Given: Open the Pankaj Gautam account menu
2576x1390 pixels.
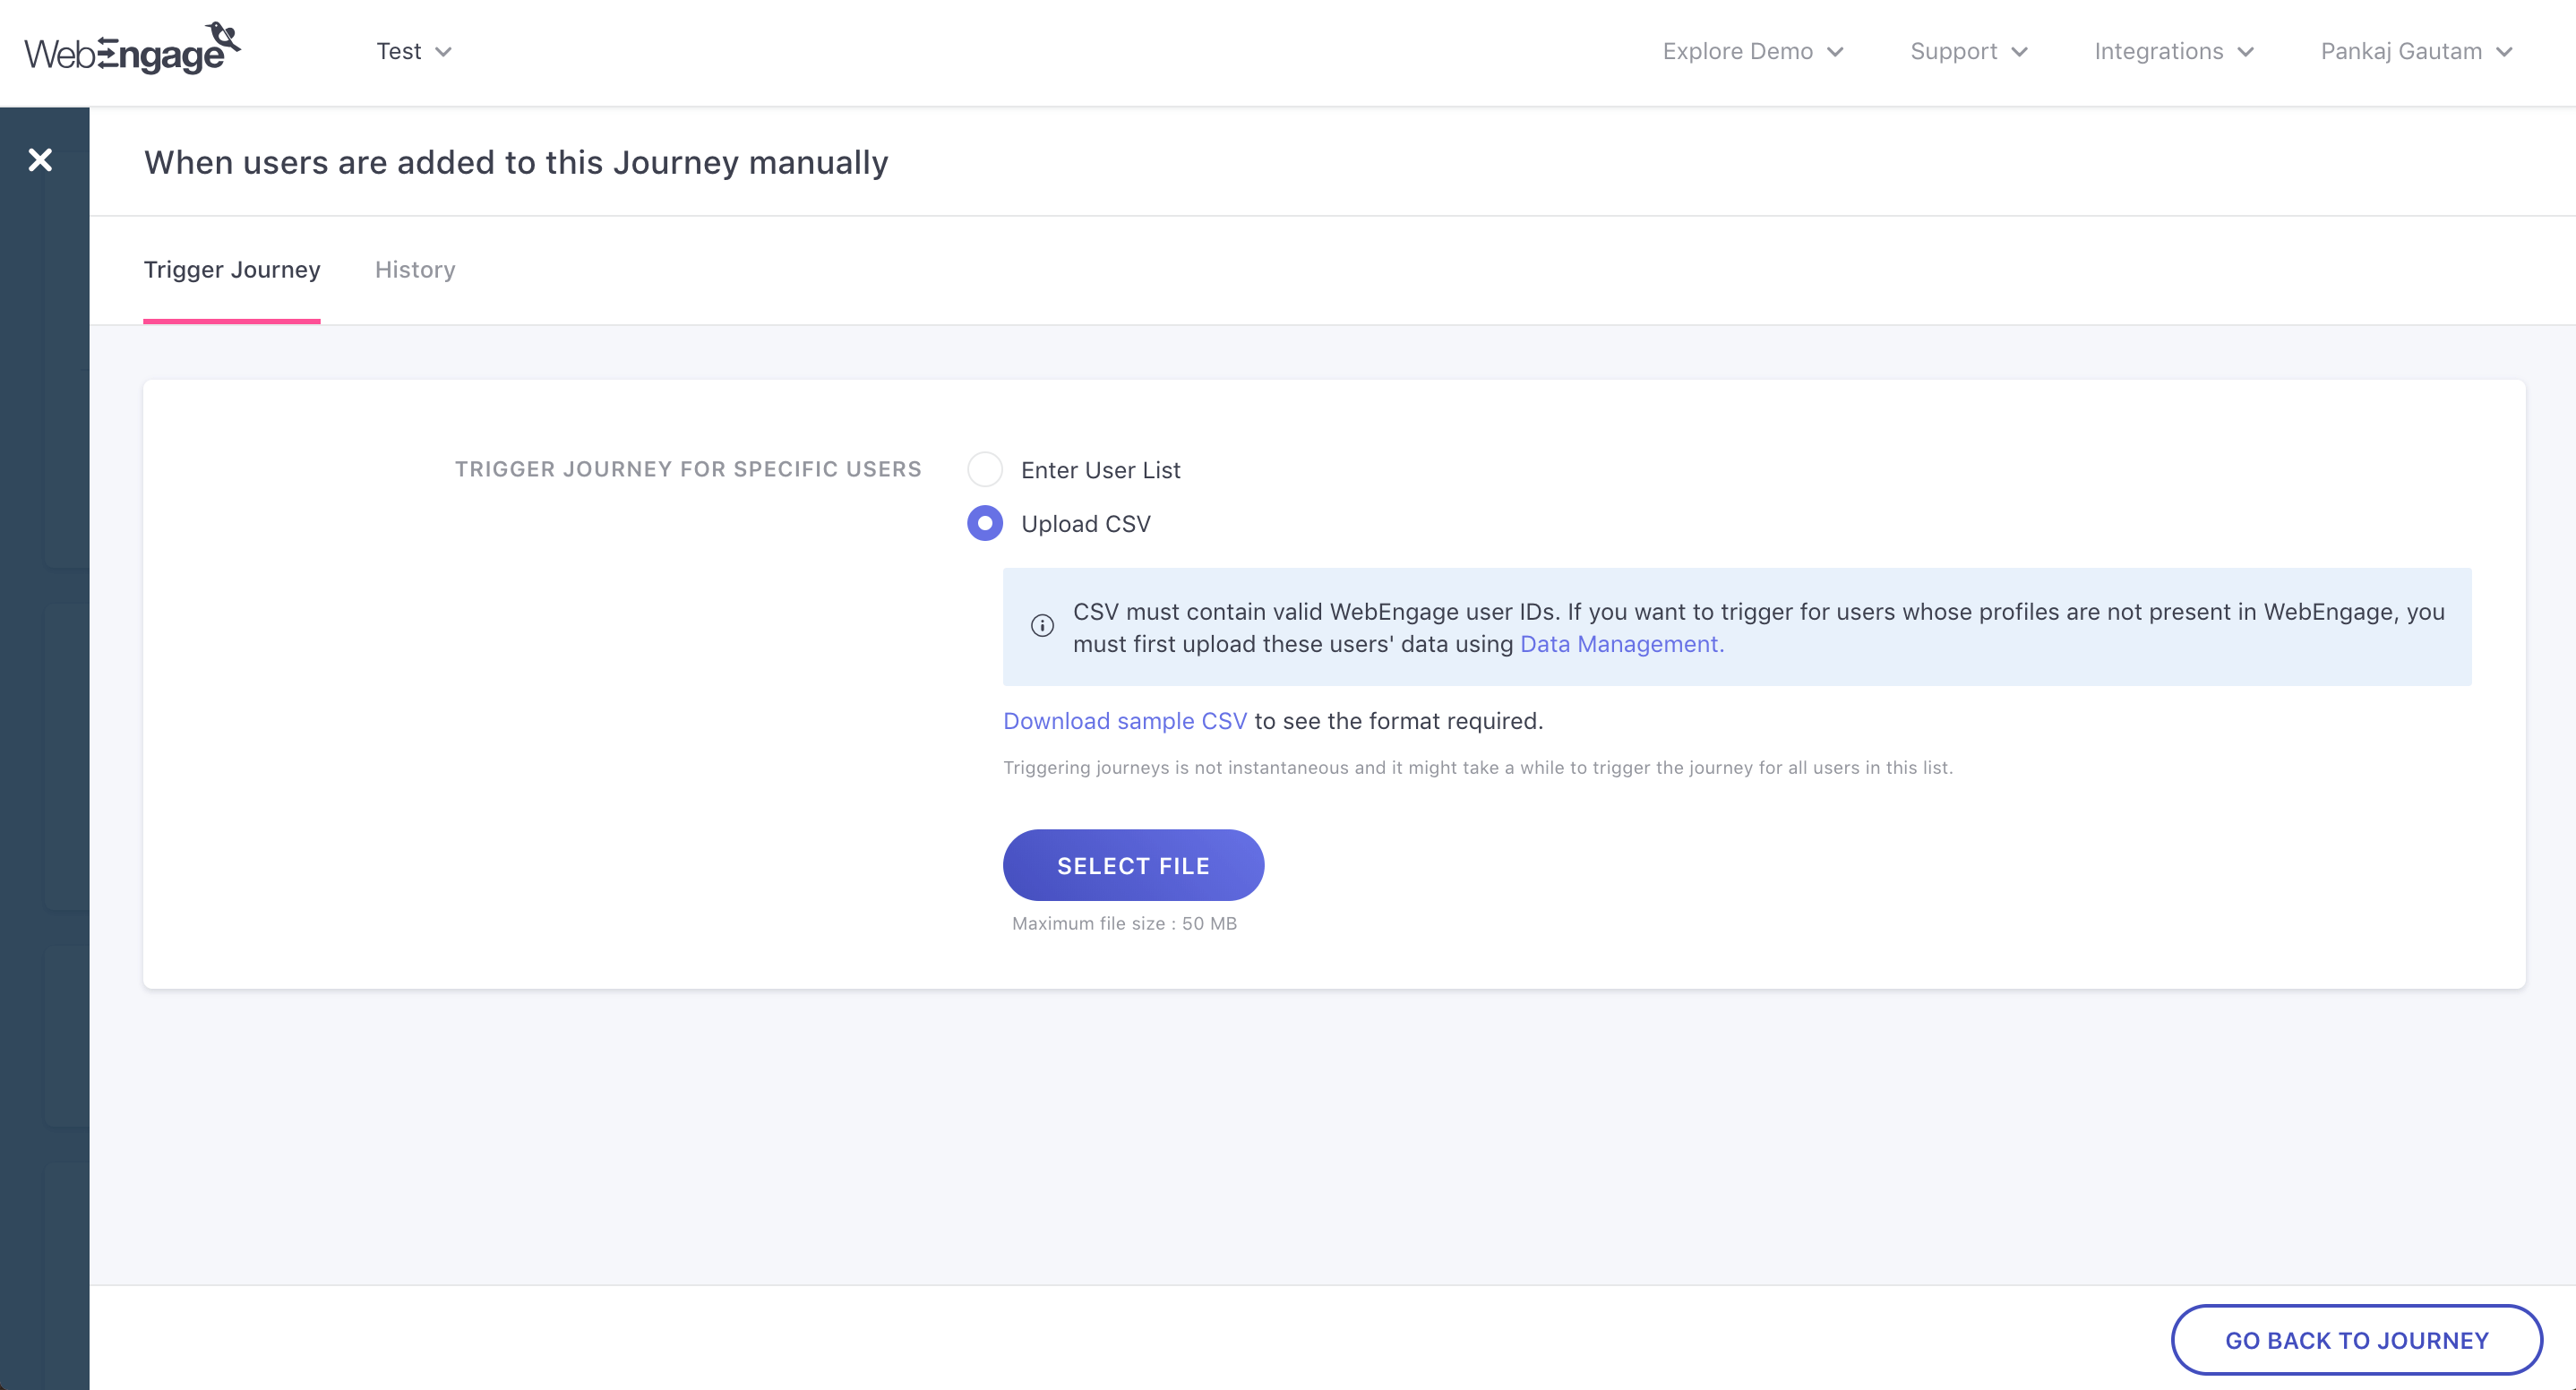Looking at the screenshot, I should click(2400, 51).
